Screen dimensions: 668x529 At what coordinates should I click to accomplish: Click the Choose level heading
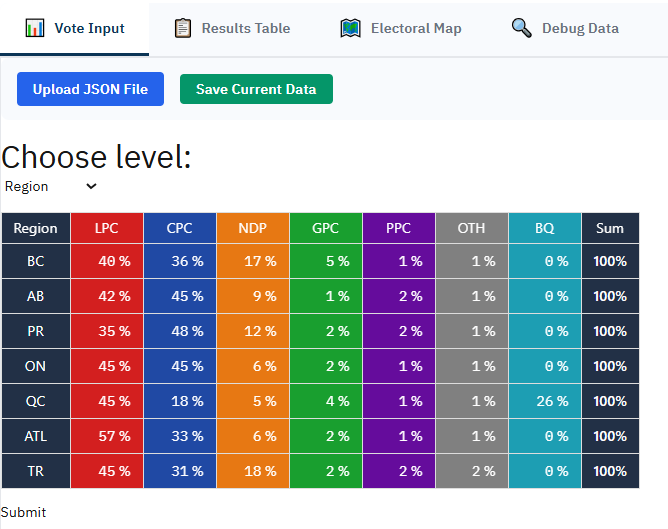click(96, 157)
